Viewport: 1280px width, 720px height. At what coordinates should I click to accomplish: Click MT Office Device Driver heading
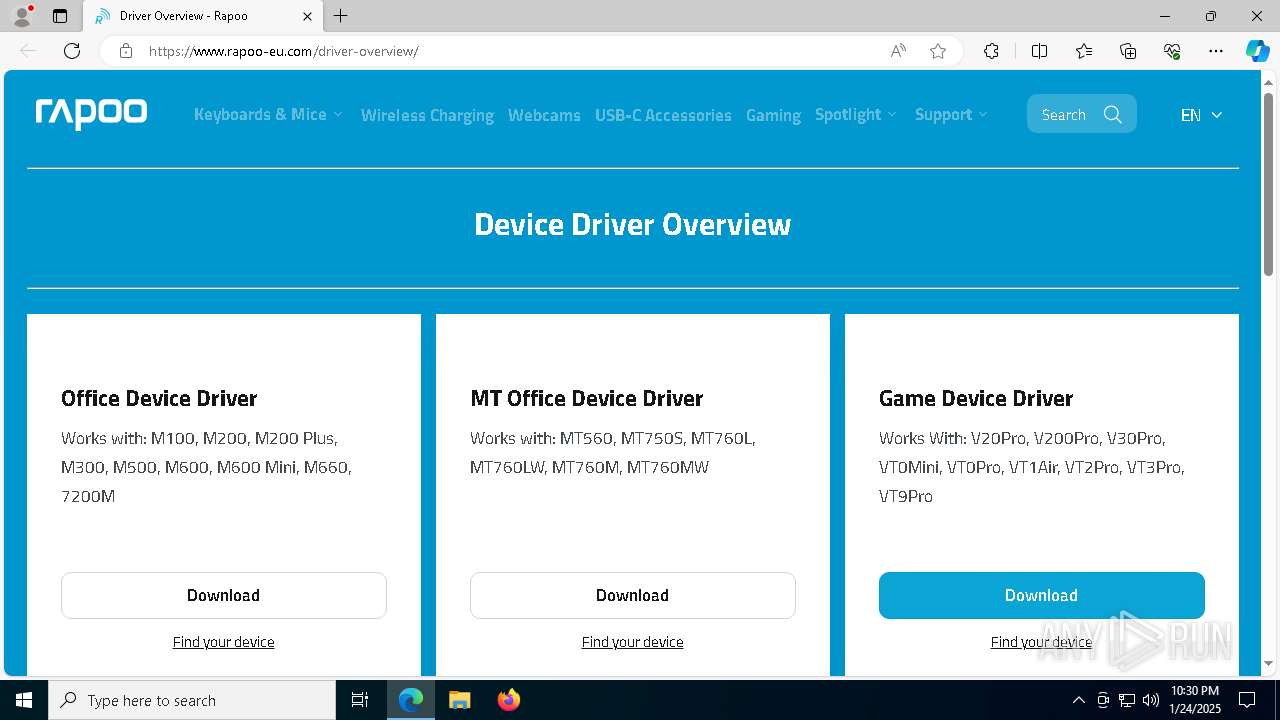[587, 398]
